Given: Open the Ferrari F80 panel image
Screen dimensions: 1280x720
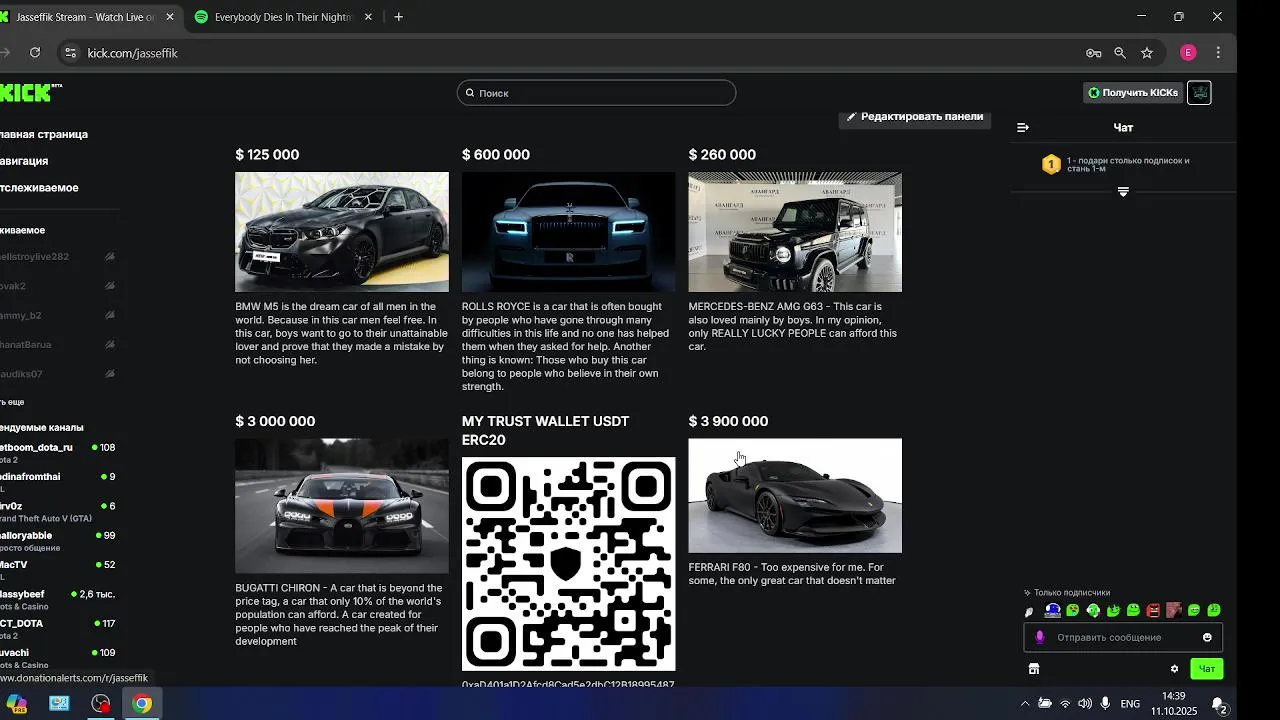Looking at the screenshot, I should tap(795, 495).
